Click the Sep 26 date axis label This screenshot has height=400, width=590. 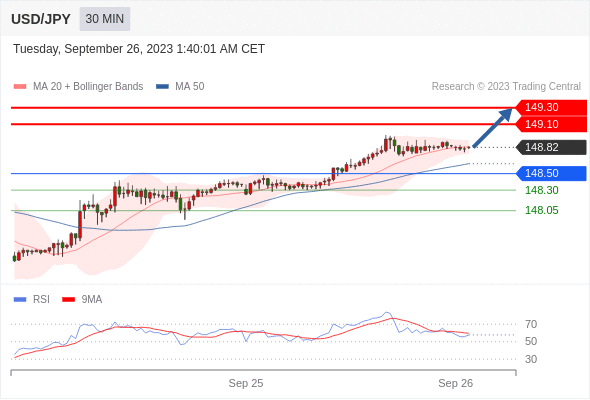[x=455, y=383]
